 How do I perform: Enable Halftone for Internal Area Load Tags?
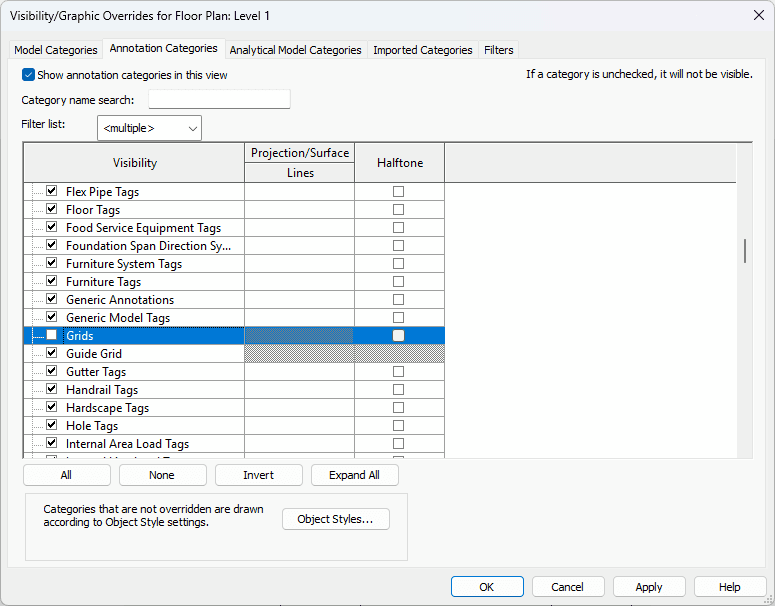coord(398,443)
